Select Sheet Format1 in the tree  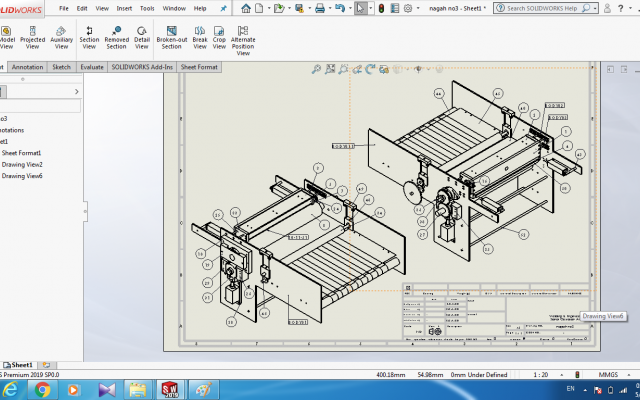[x=21, y=153]
